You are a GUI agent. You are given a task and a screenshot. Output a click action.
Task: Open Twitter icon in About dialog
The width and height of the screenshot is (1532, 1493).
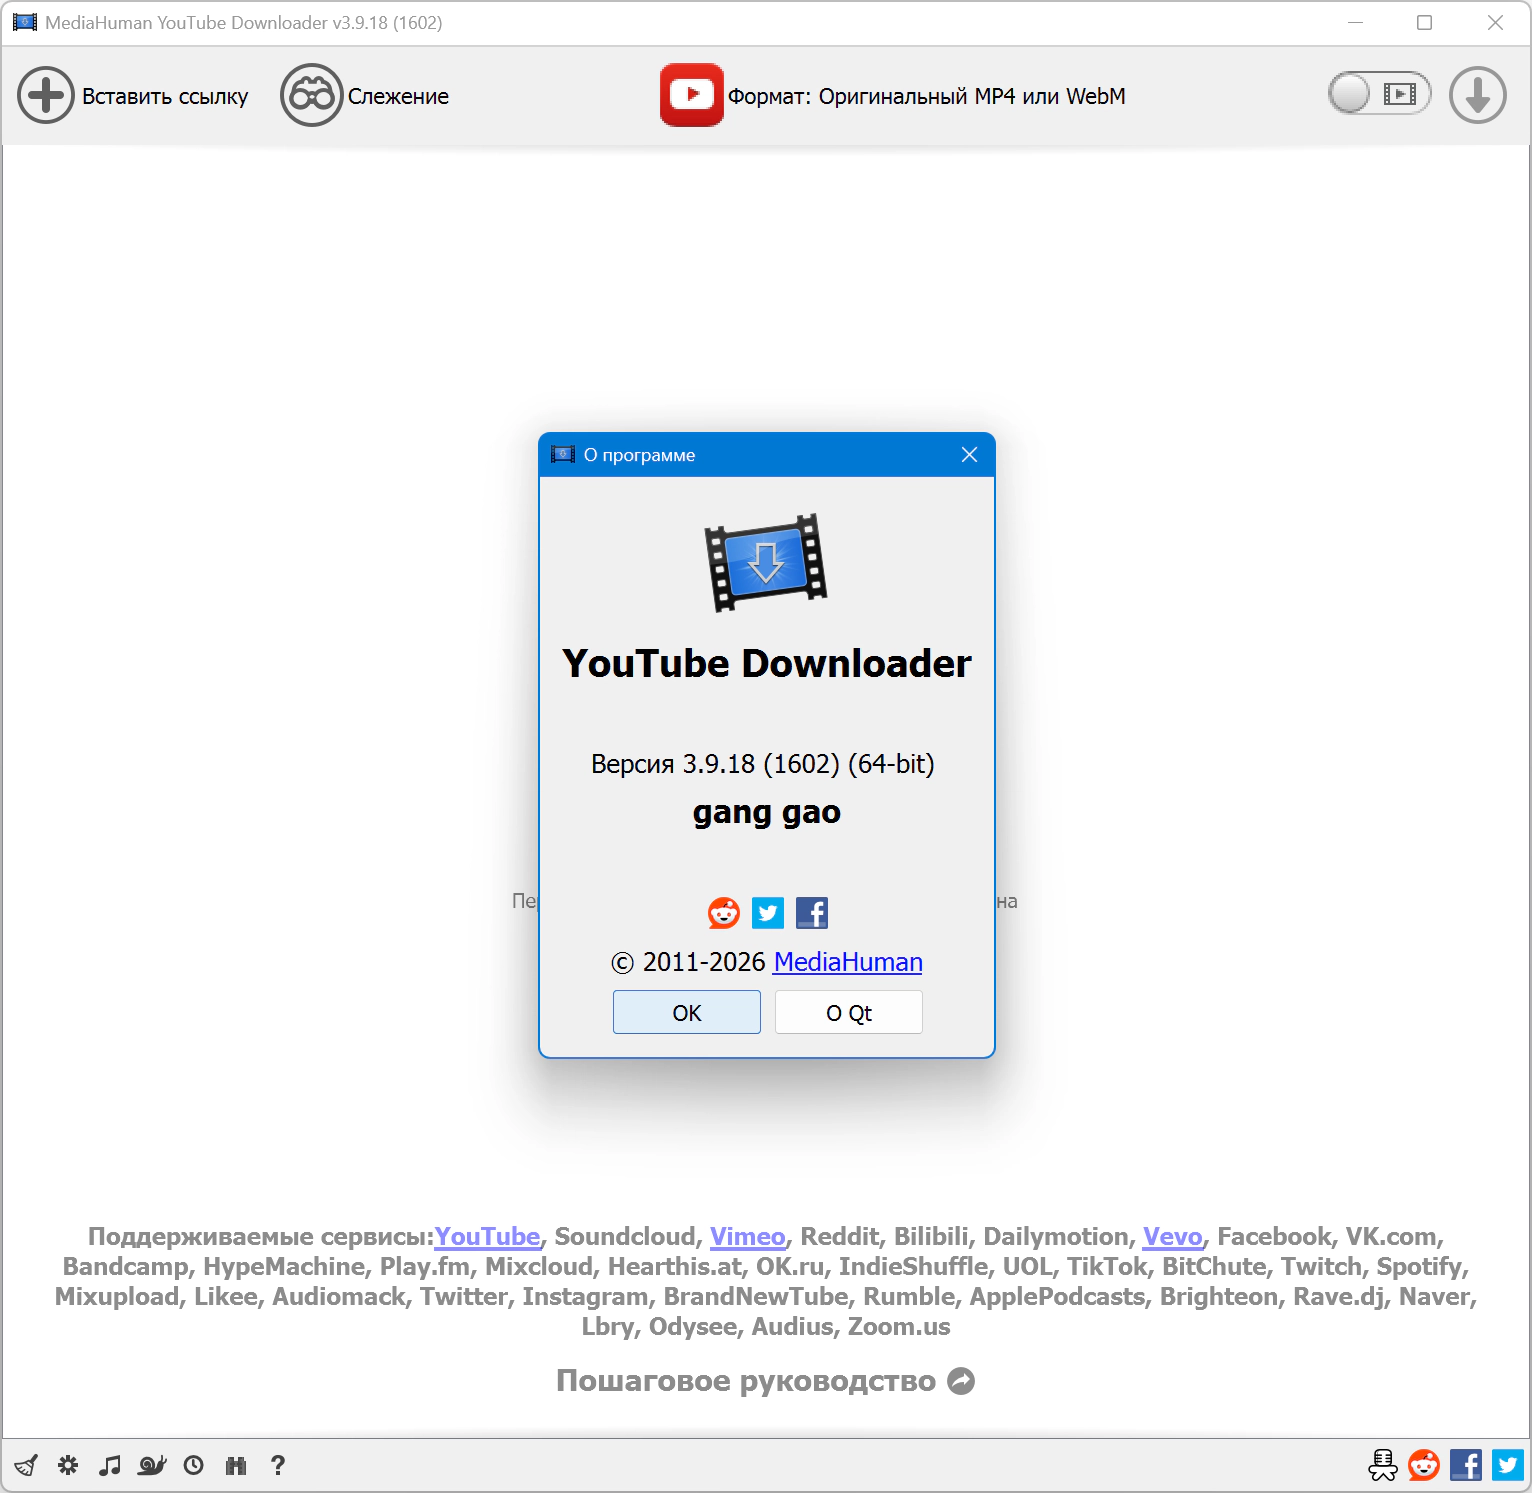tap(768, 913)
